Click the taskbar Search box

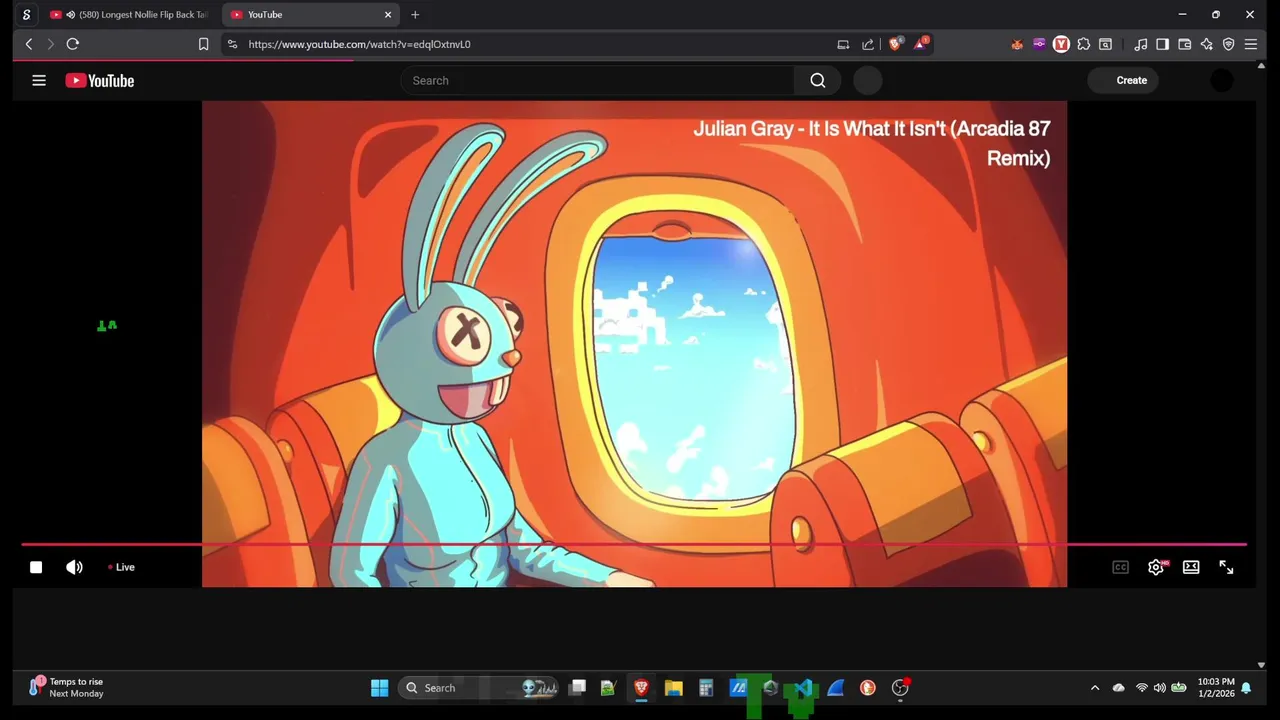click(478, 688)
